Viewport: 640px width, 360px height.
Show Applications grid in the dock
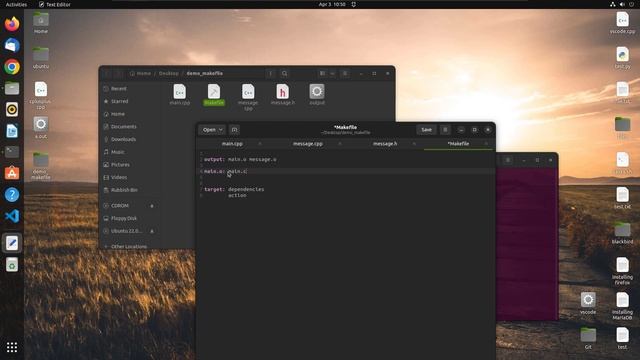click(12, 347)
